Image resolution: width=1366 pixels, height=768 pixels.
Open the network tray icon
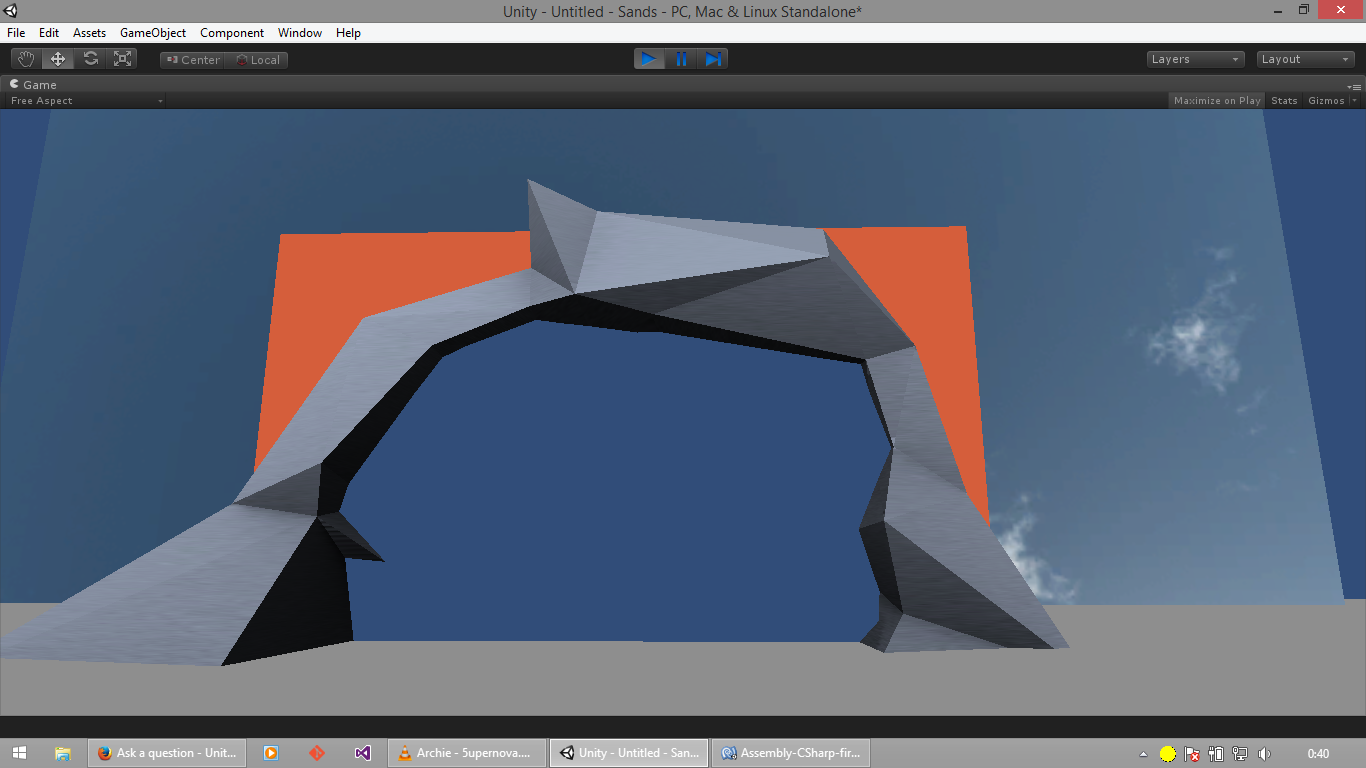point(1240,754)
